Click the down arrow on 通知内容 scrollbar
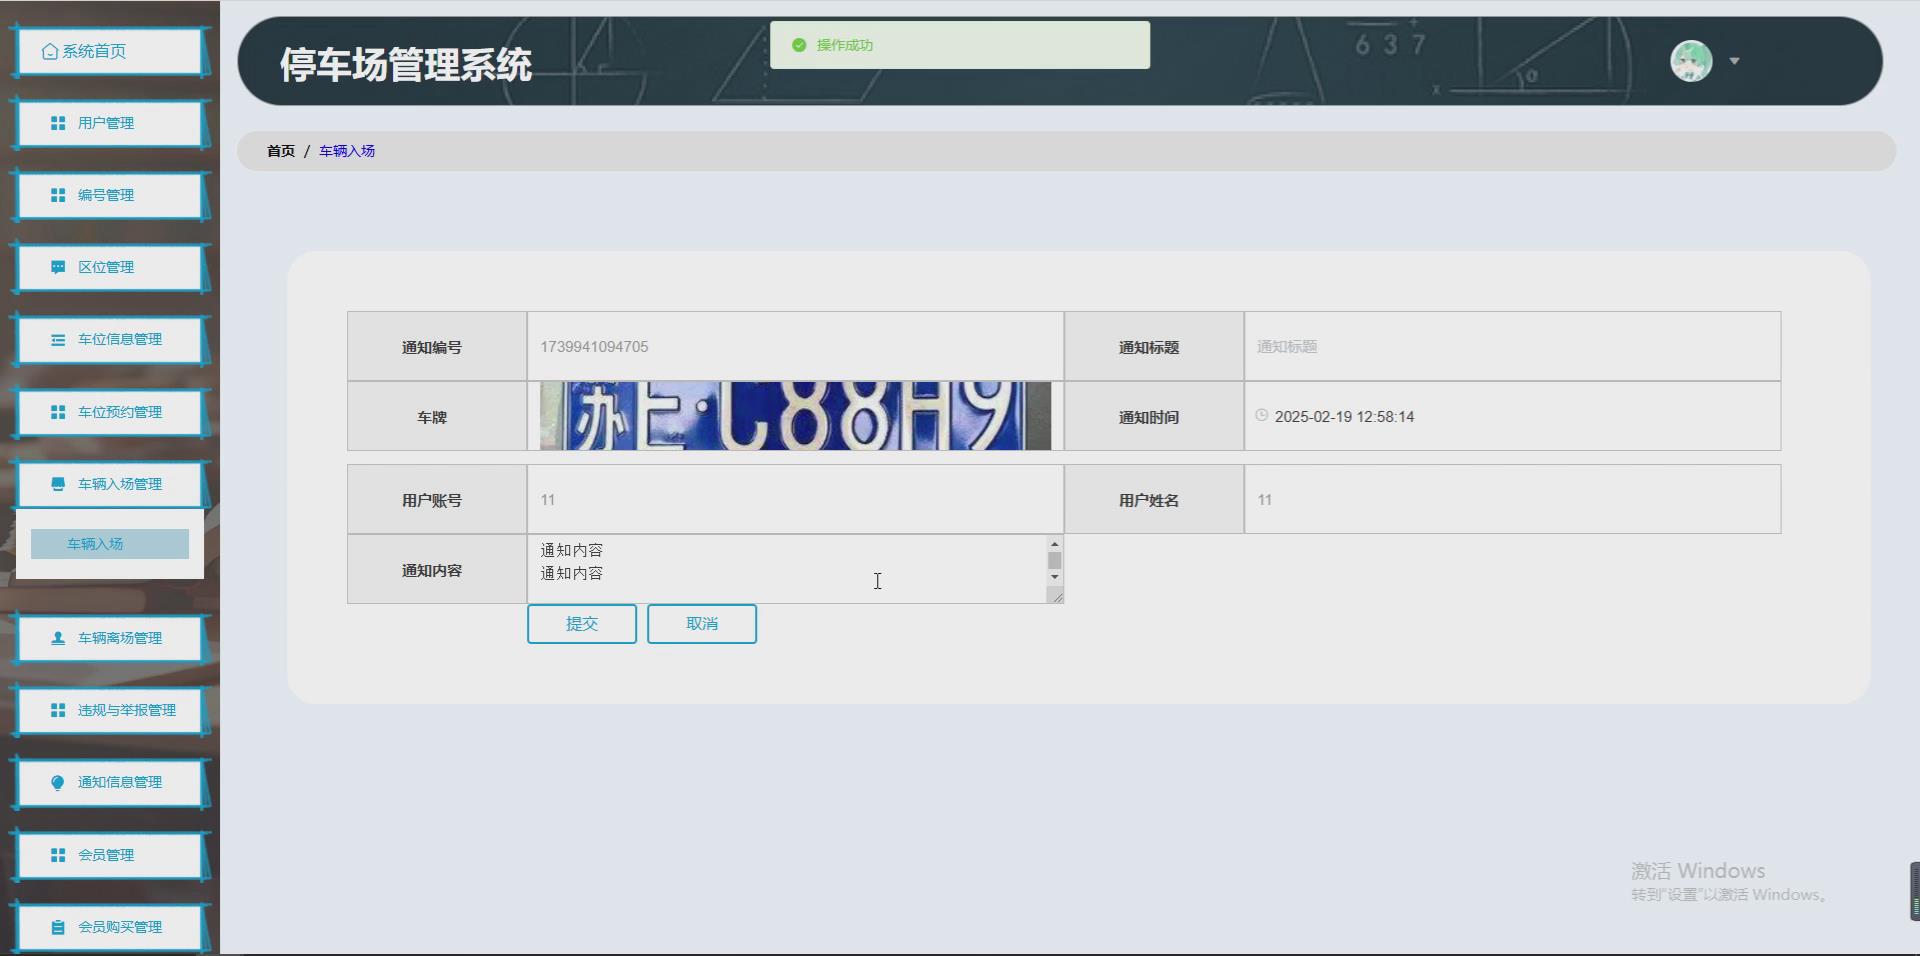 [1055, 578]
